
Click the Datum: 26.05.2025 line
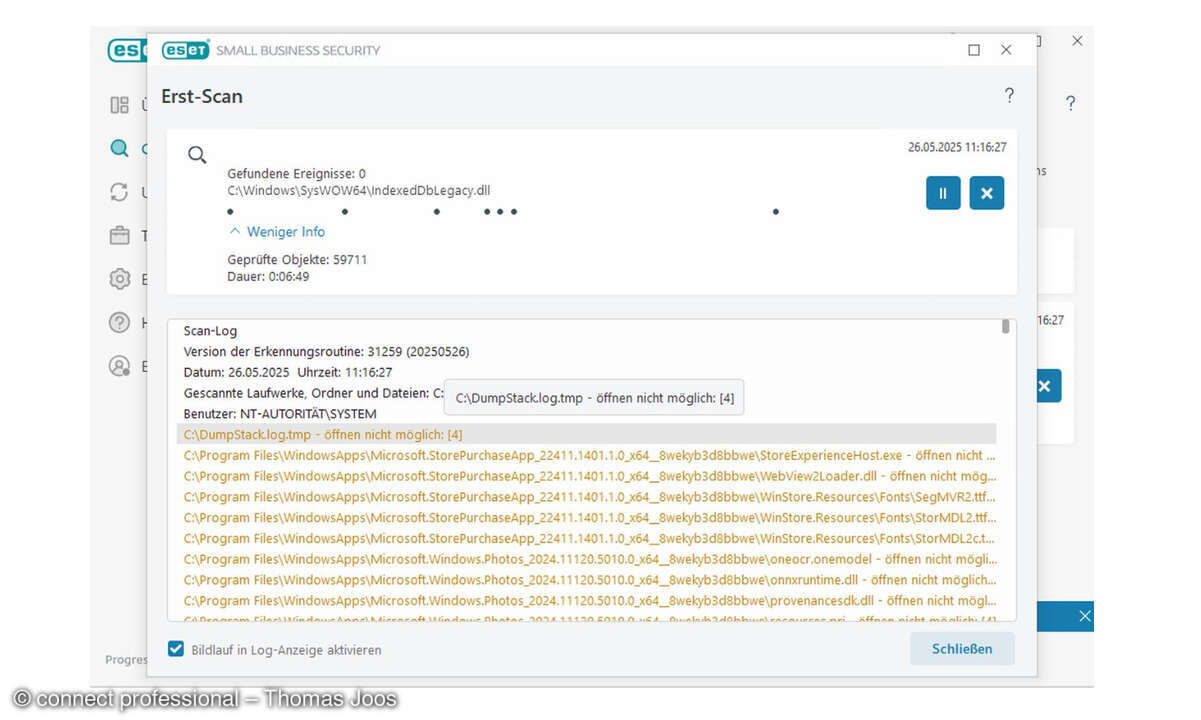pyautogui.click(x=288, y=372)
